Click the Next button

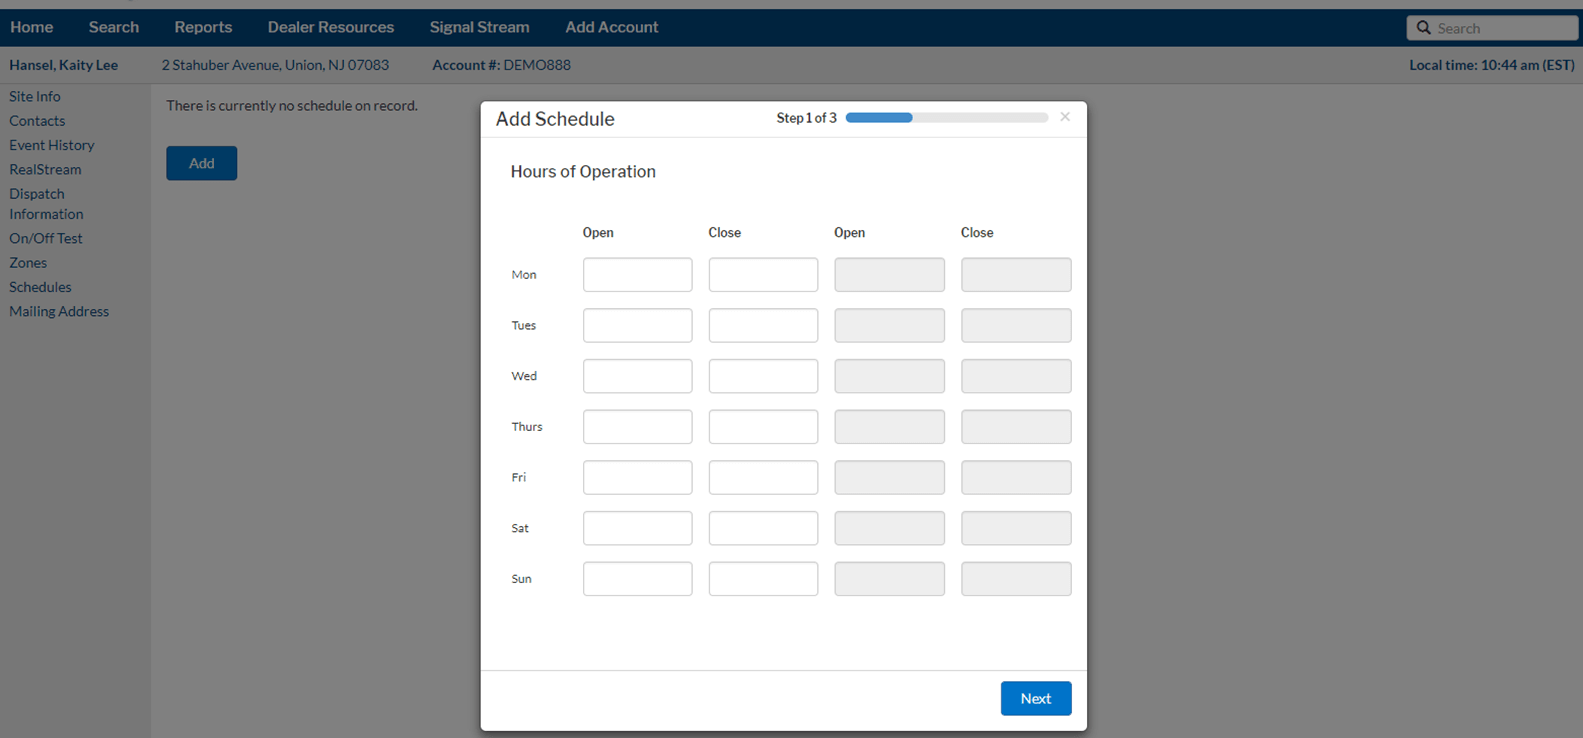1035,698
